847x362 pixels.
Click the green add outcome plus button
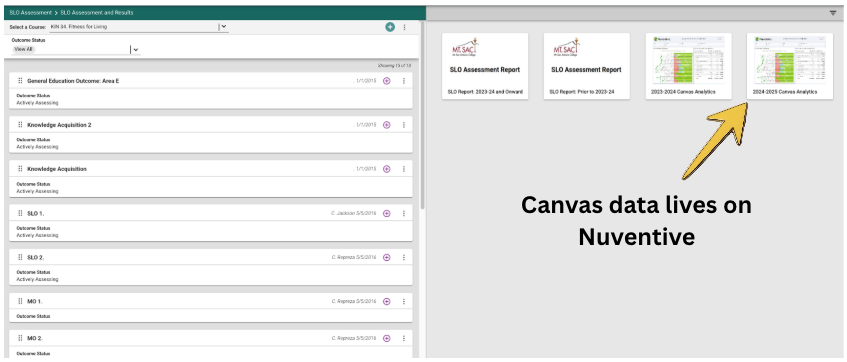click(390, 26)
